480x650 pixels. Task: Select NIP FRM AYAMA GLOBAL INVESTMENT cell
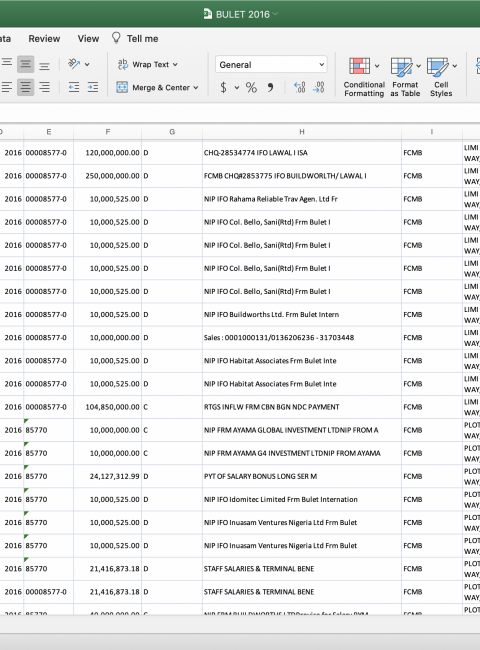[x=302, y=430]
